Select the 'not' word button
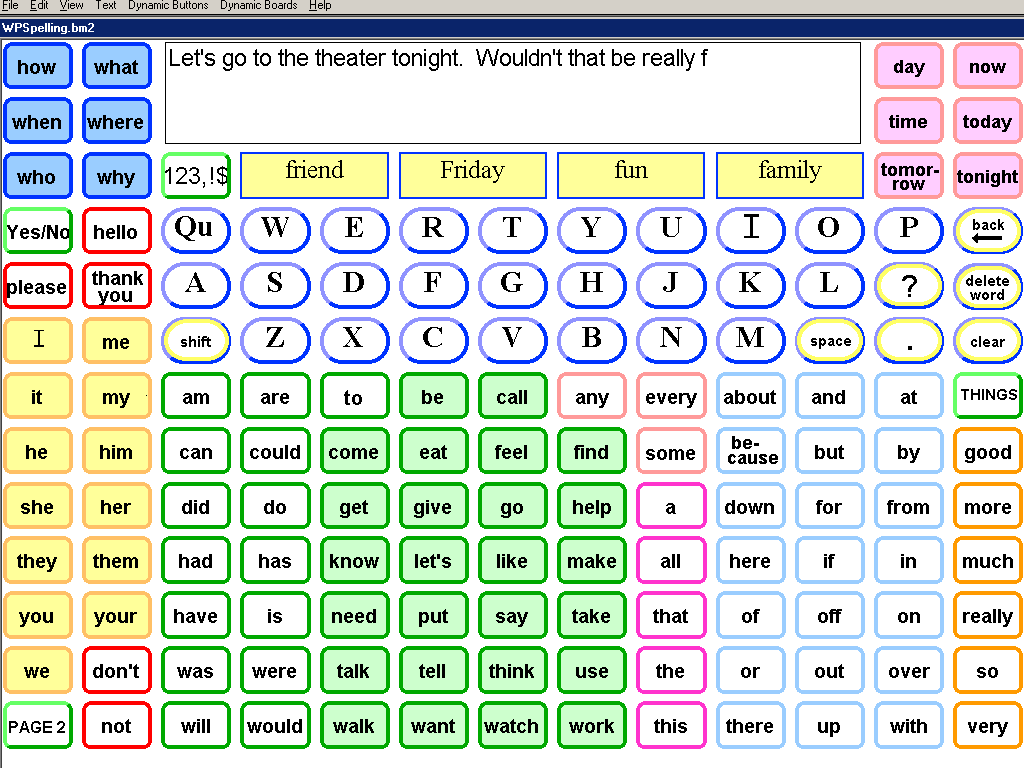Image resolution: width=1024 pixels, height=768 pixels. pos(116,726)
